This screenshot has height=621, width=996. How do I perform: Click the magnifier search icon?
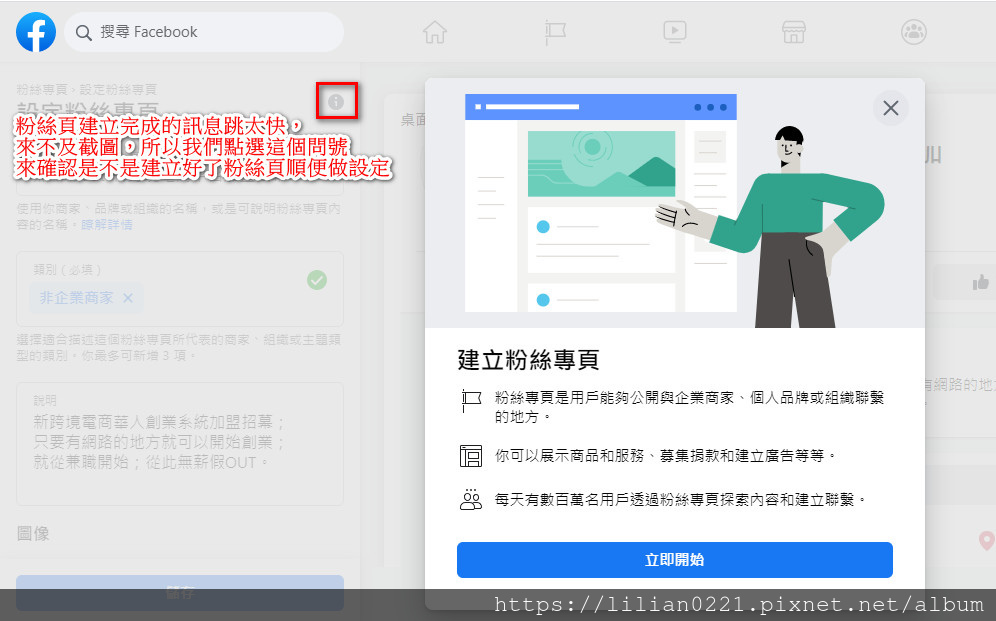pyautogui.click(x=83, y=32)
